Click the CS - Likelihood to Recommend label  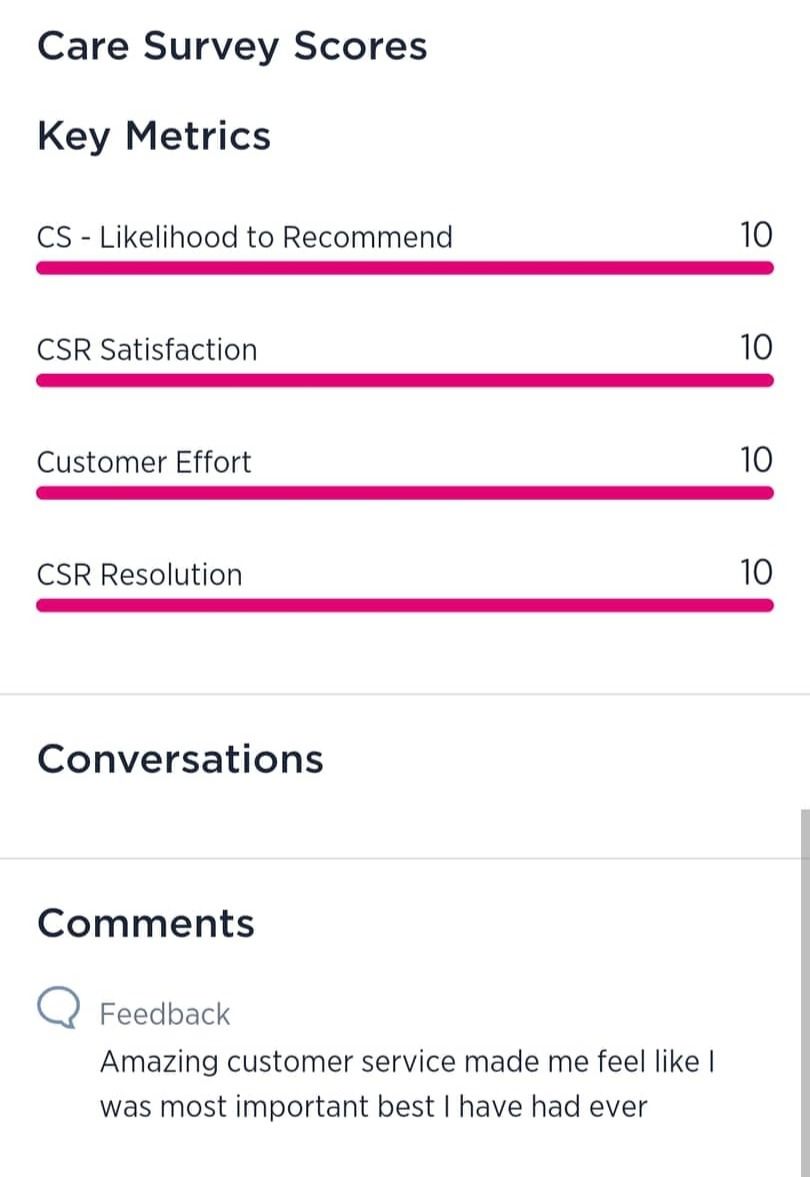pos(245,237)
